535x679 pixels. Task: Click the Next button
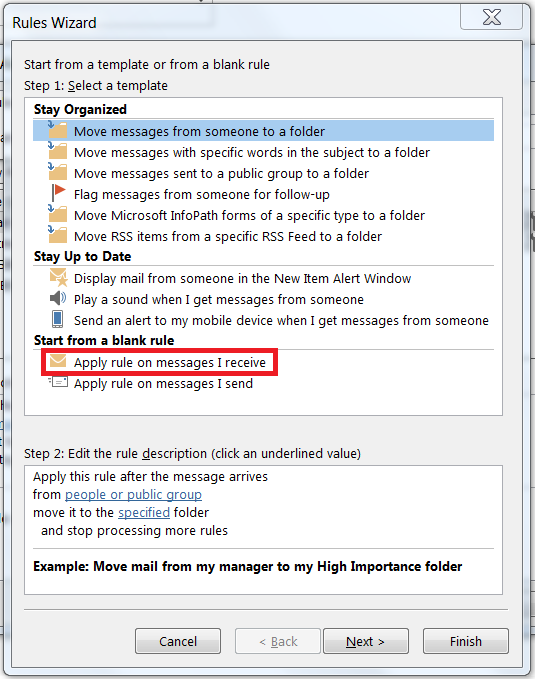(x=366, y=641)
